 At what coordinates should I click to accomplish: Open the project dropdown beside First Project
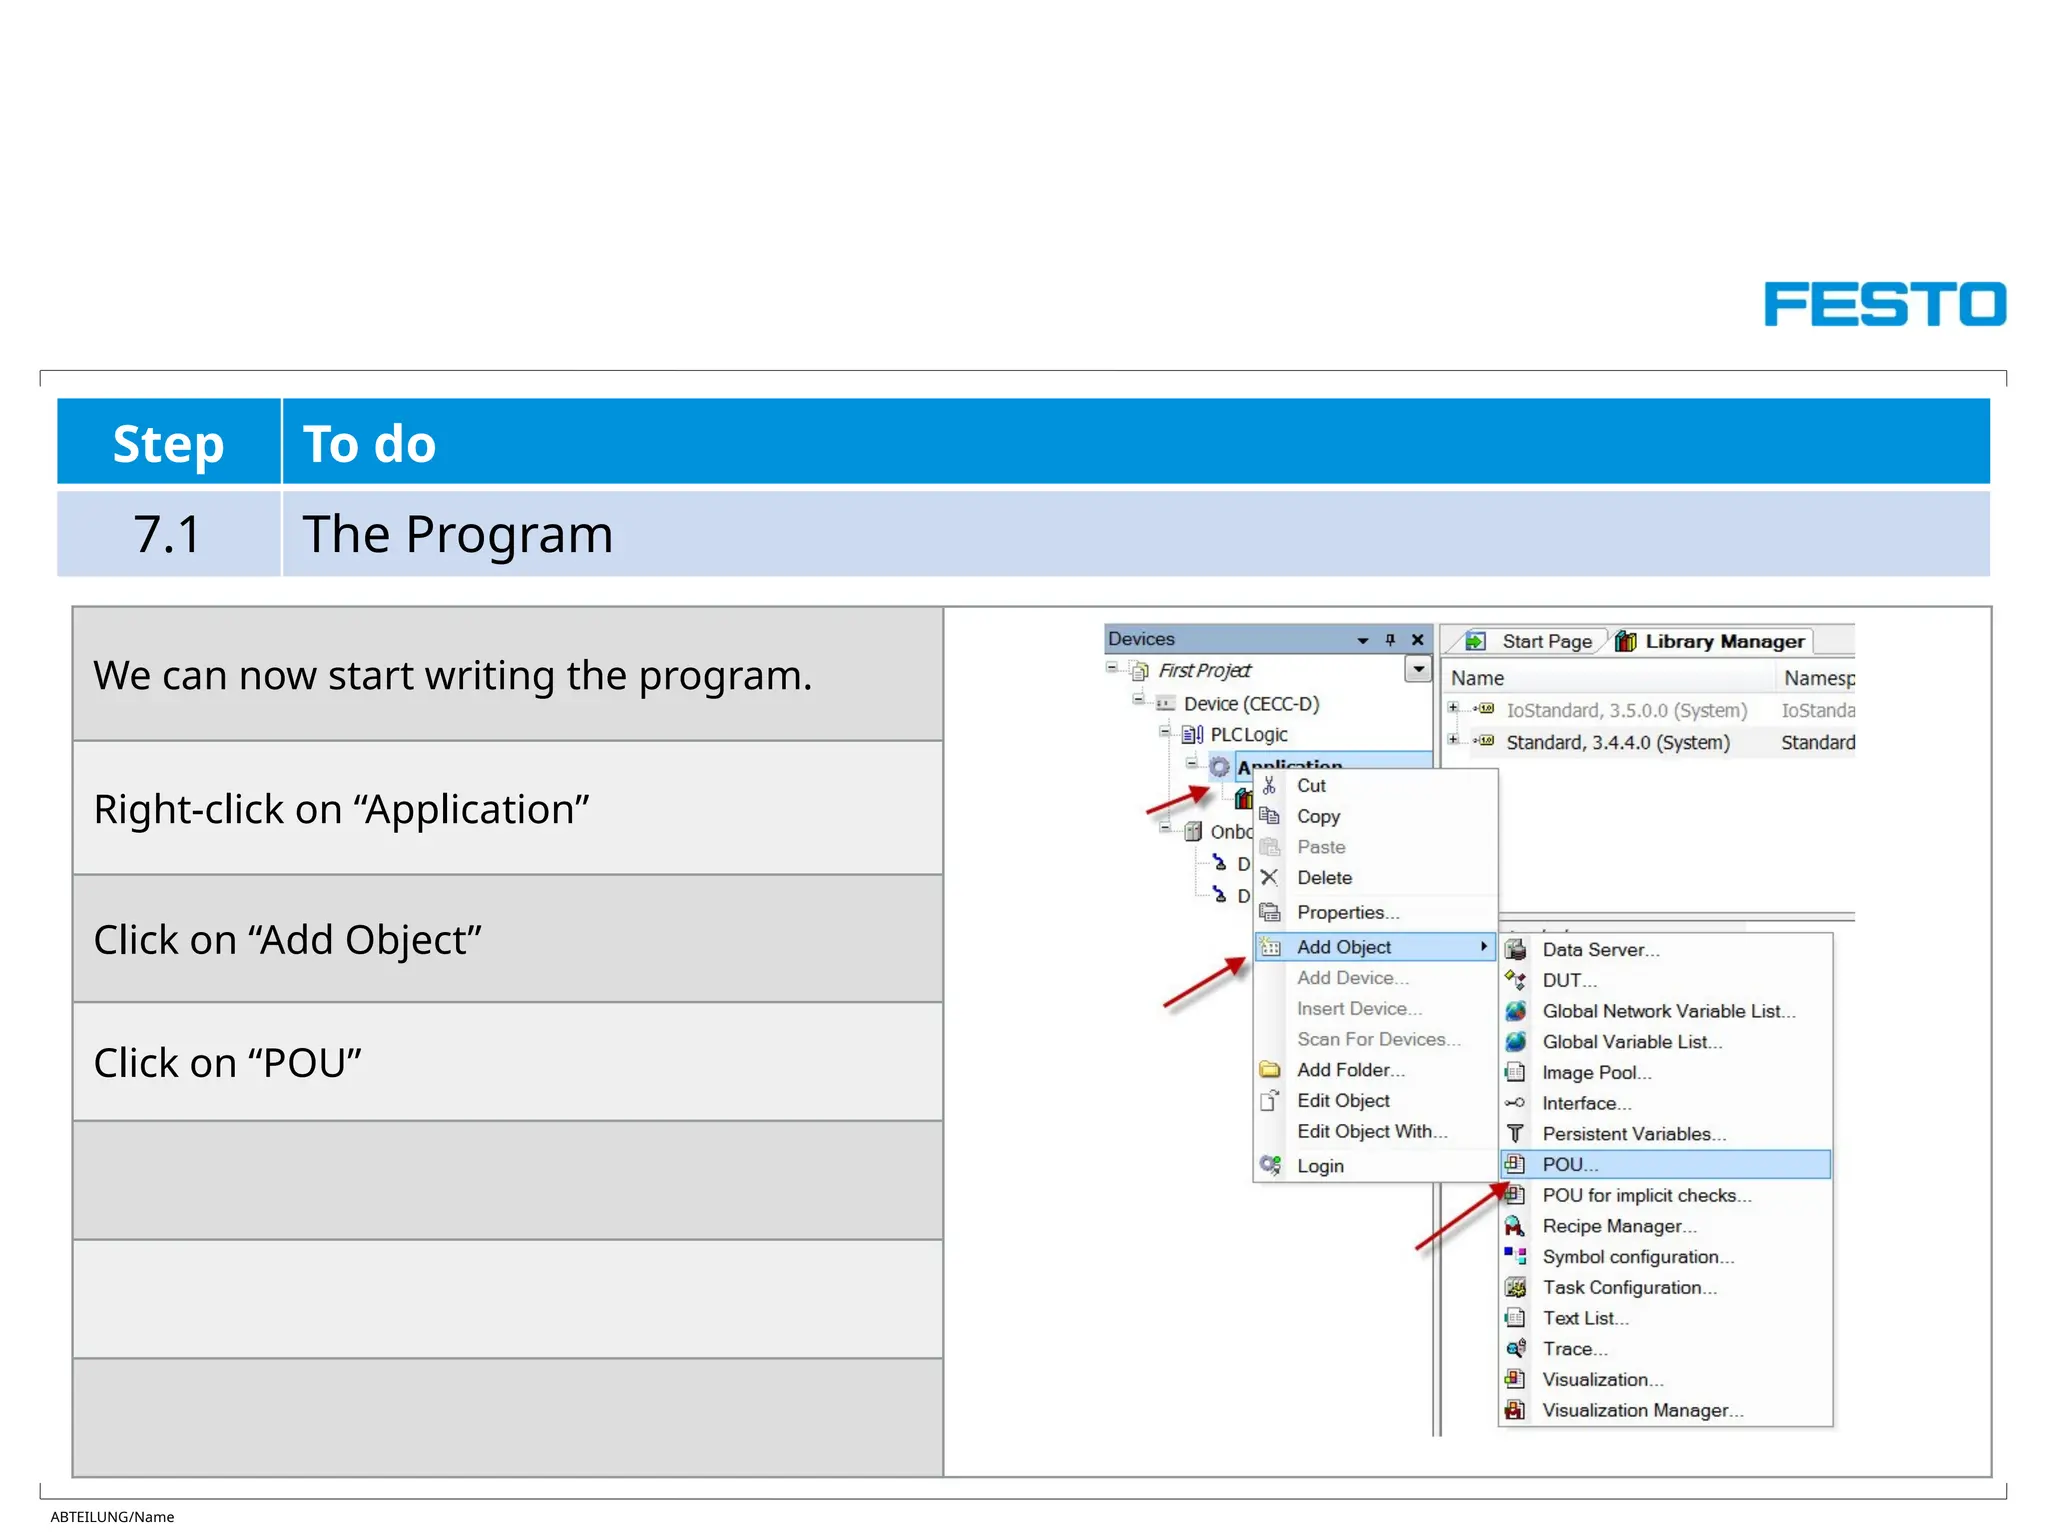[1418, 669]
